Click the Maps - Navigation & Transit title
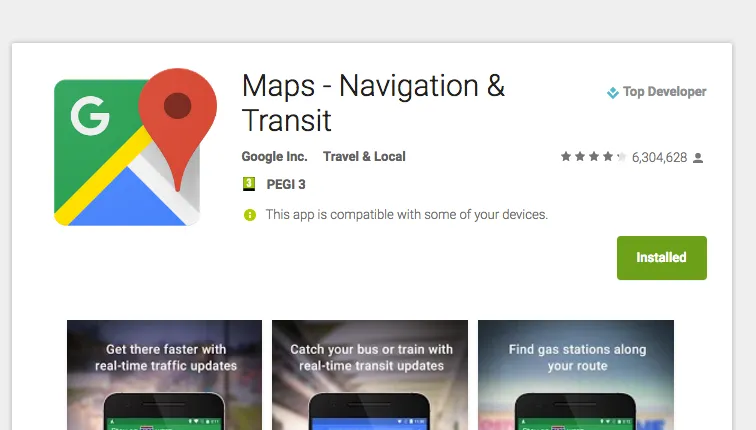 (373, 103)
